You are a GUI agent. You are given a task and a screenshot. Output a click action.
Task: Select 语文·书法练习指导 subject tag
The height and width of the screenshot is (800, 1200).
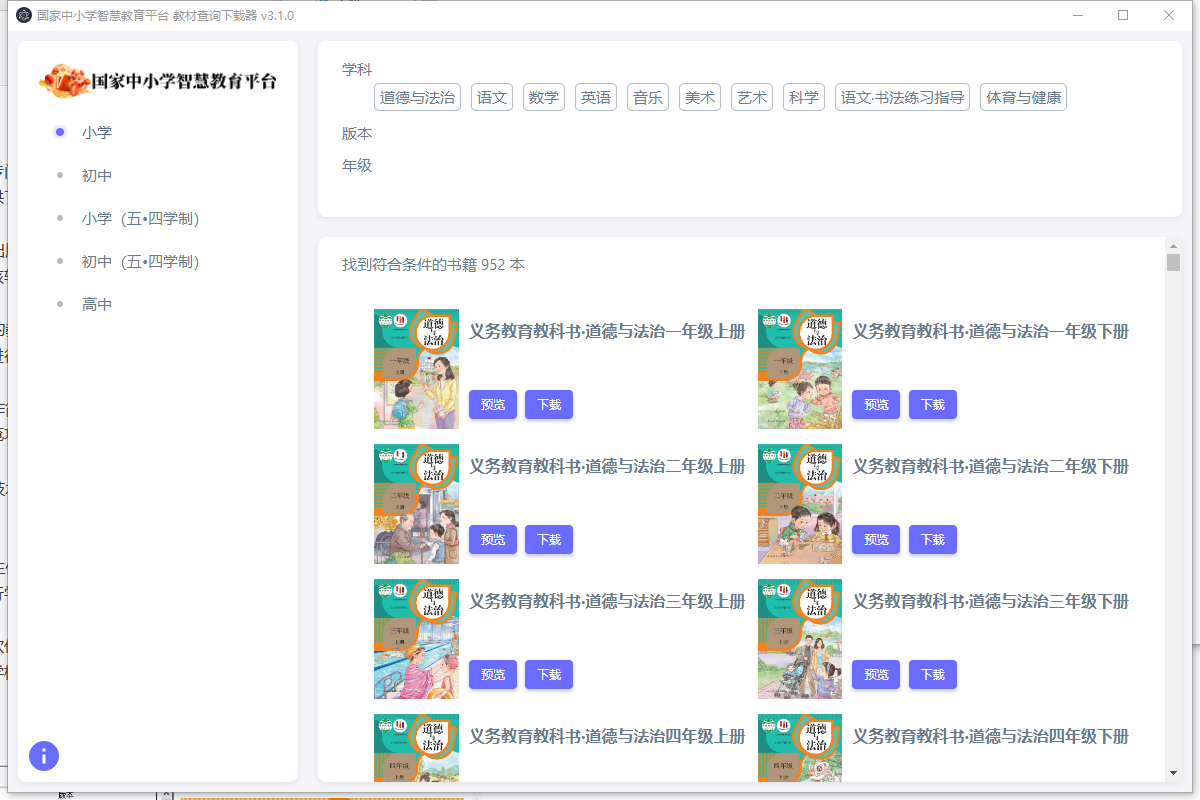(902, 97)
